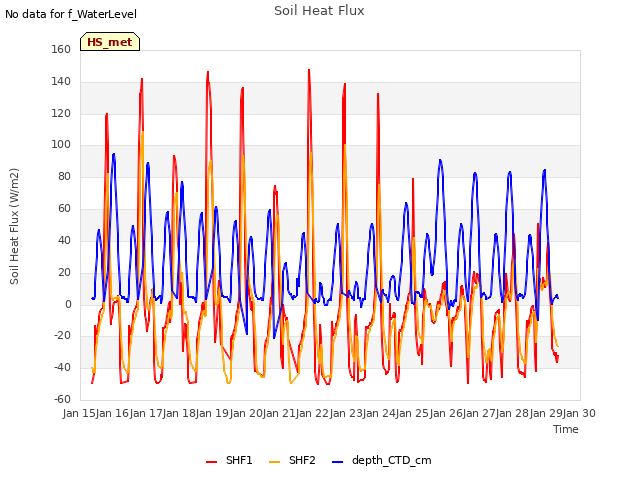Click the '-60' y-axis tick label
Screen dimensions: 640x480
tap(62, 399)
